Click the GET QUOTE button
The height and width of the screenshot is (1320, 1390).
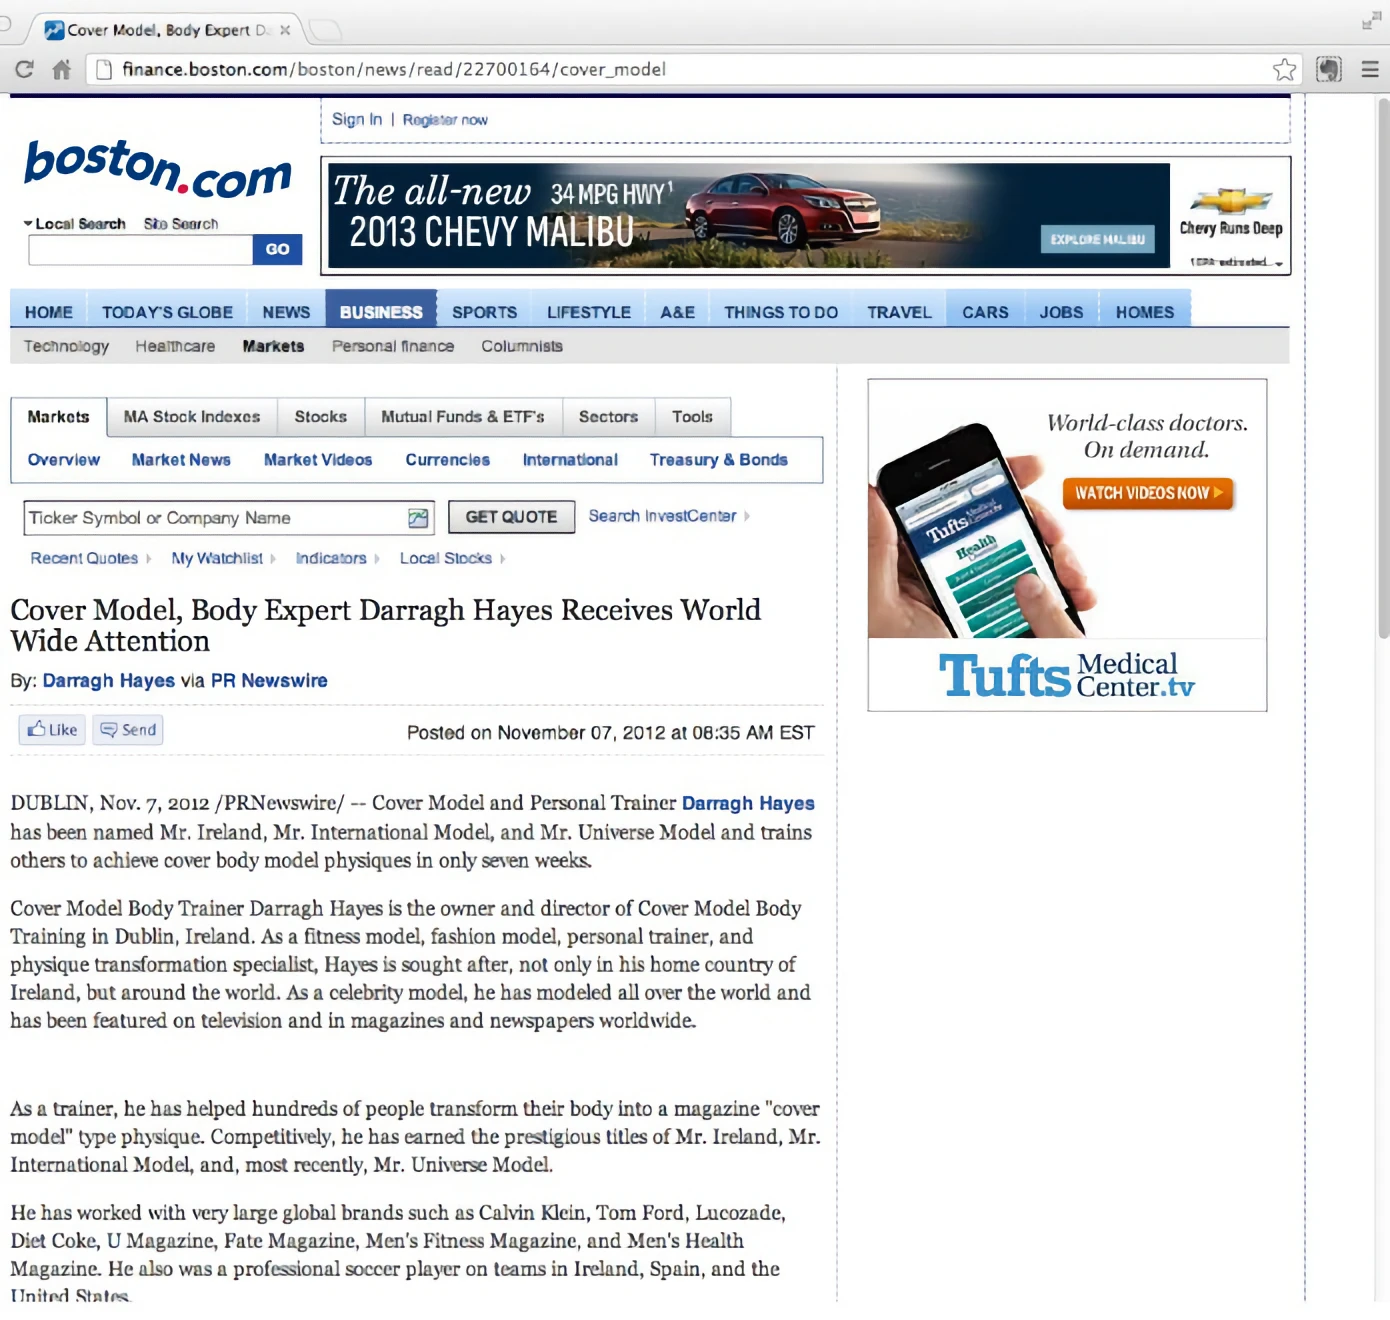(511, 517)
